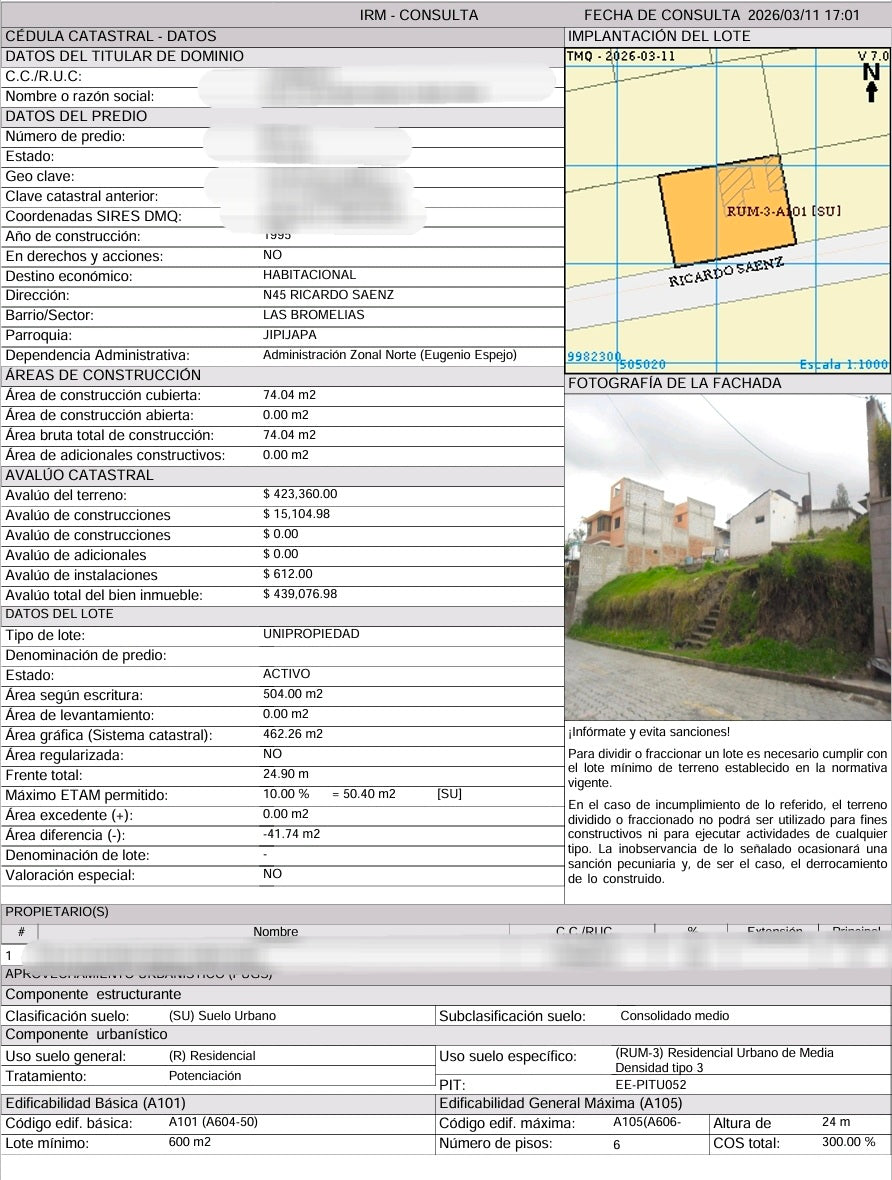Click basic edificability code 'A101 (A604-50)'
Viewport: 892px width, 1180px height.
[213, 1122]
